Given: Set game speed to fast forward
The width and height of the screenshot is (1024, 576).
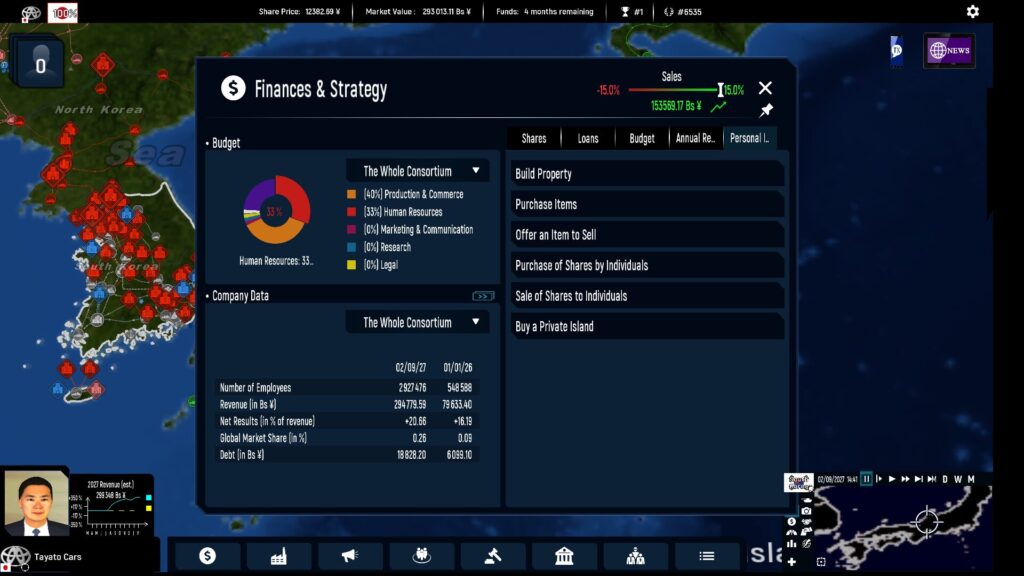Looking at the screenshot, I should pos(905,479).
